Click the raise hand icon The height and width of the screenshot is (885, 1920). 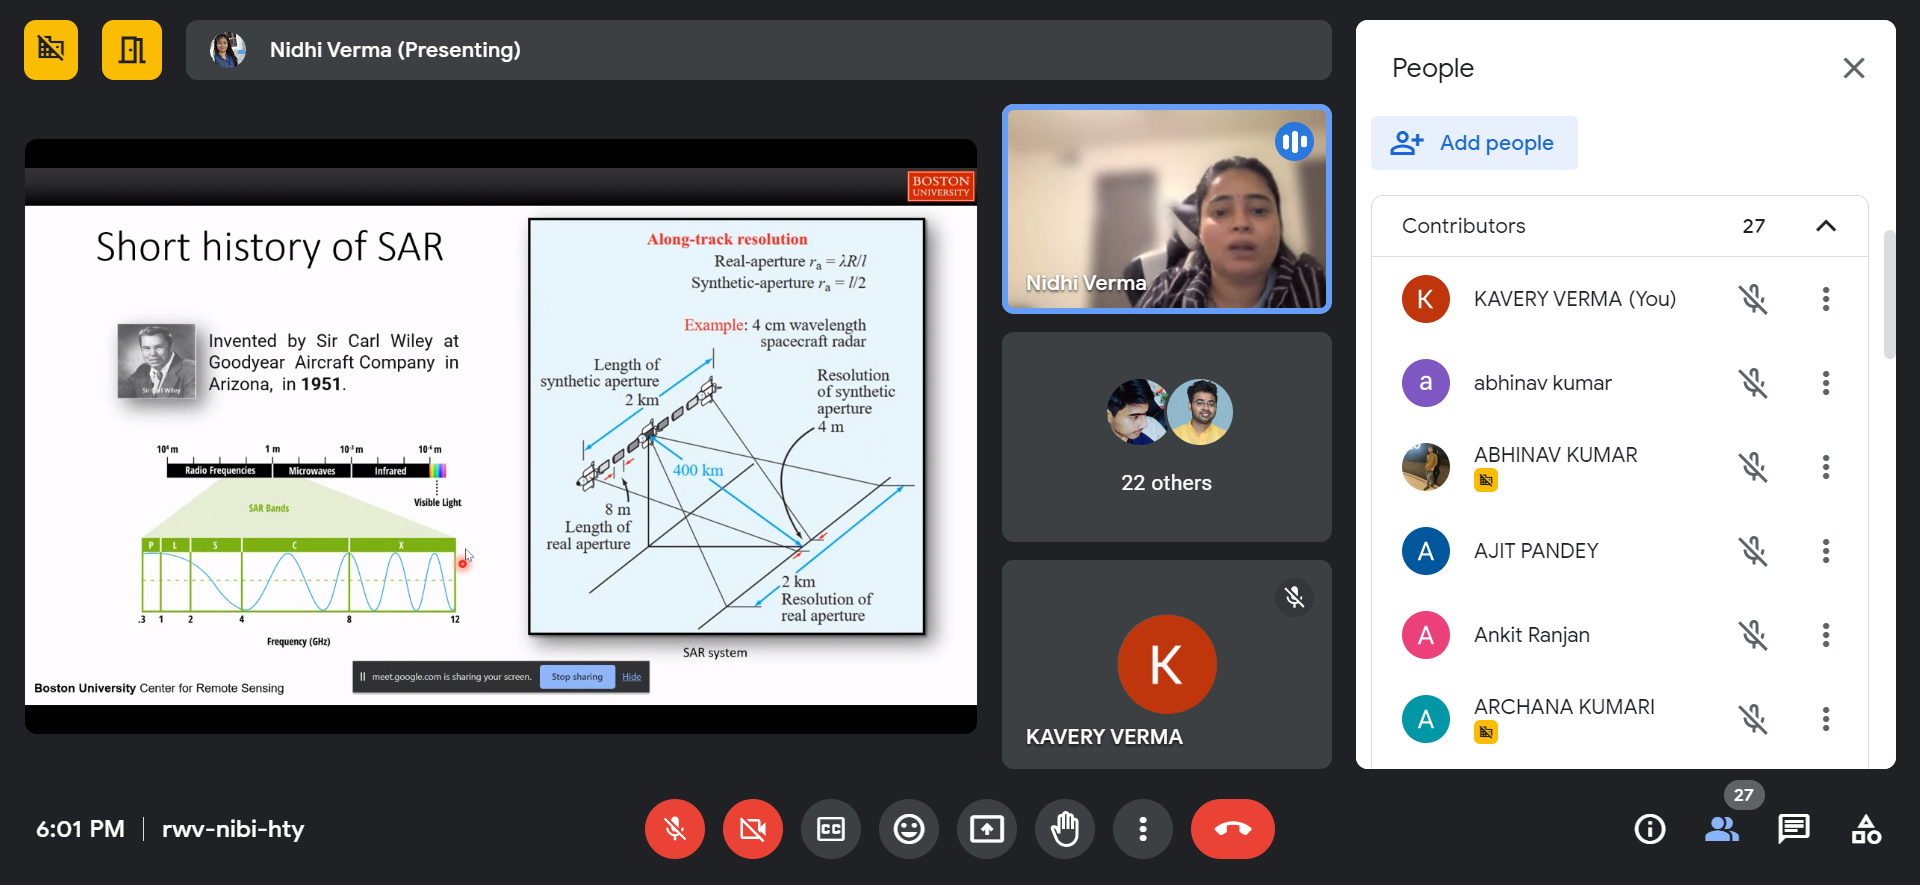pyautogui.click(x=1065, y=829)
